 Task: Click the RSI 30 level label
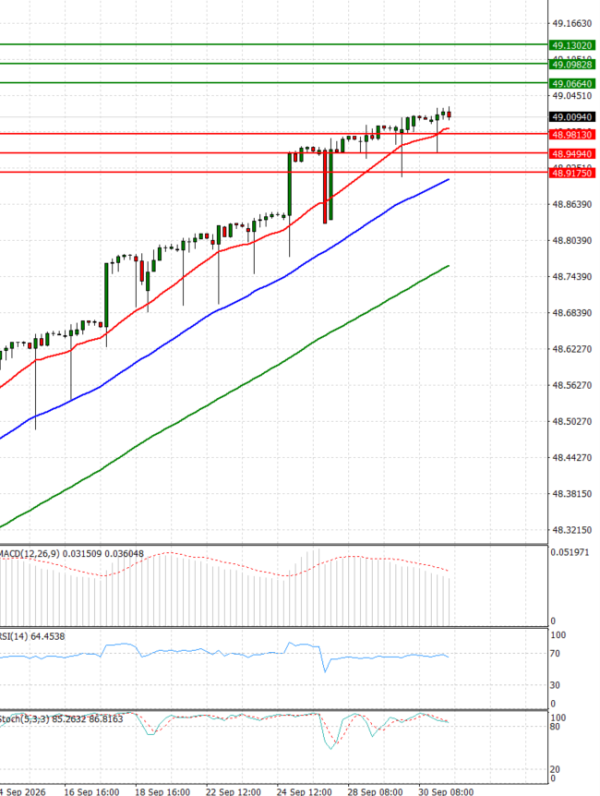click(555, 685)
